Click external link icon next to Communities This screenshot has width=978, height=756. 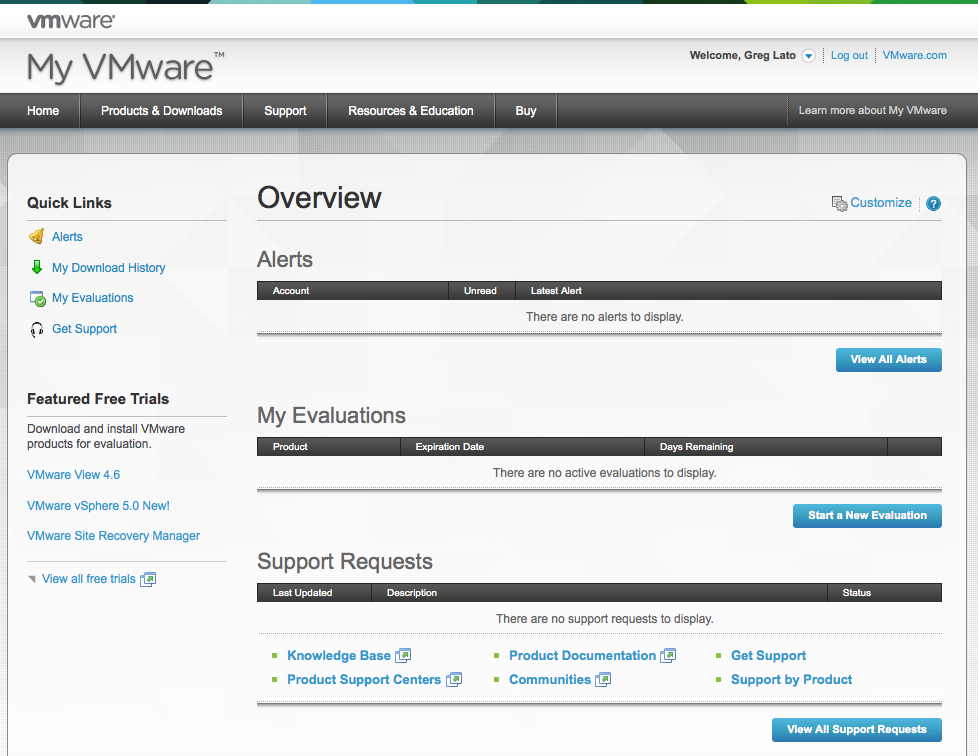click(x=603, y=680)
